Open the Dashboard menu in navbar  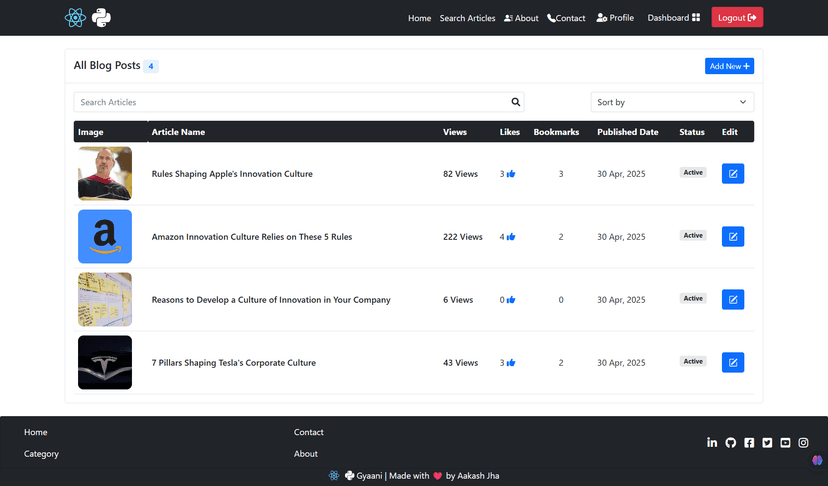click(673, 18)
